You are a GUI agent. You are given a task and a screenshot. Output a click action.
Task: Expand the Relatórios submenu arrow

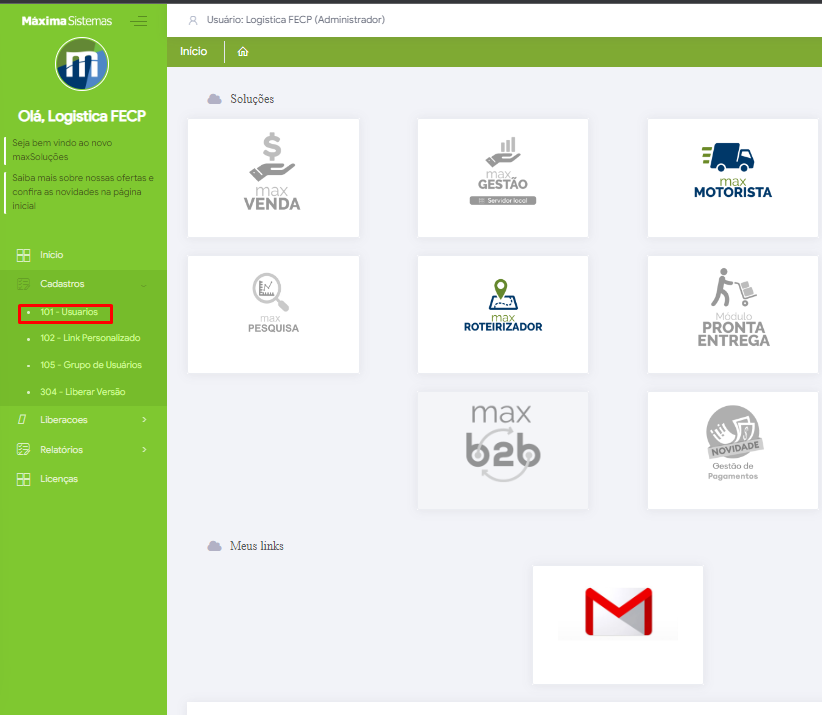pyautogui.click(x=144, y=449)
